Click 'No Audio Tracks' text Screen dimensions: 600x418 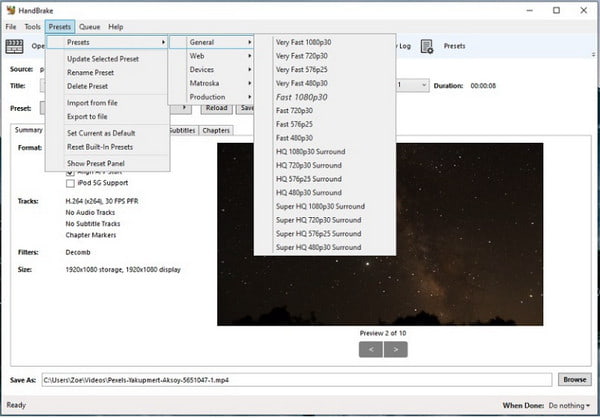click(x=90, y=212)
